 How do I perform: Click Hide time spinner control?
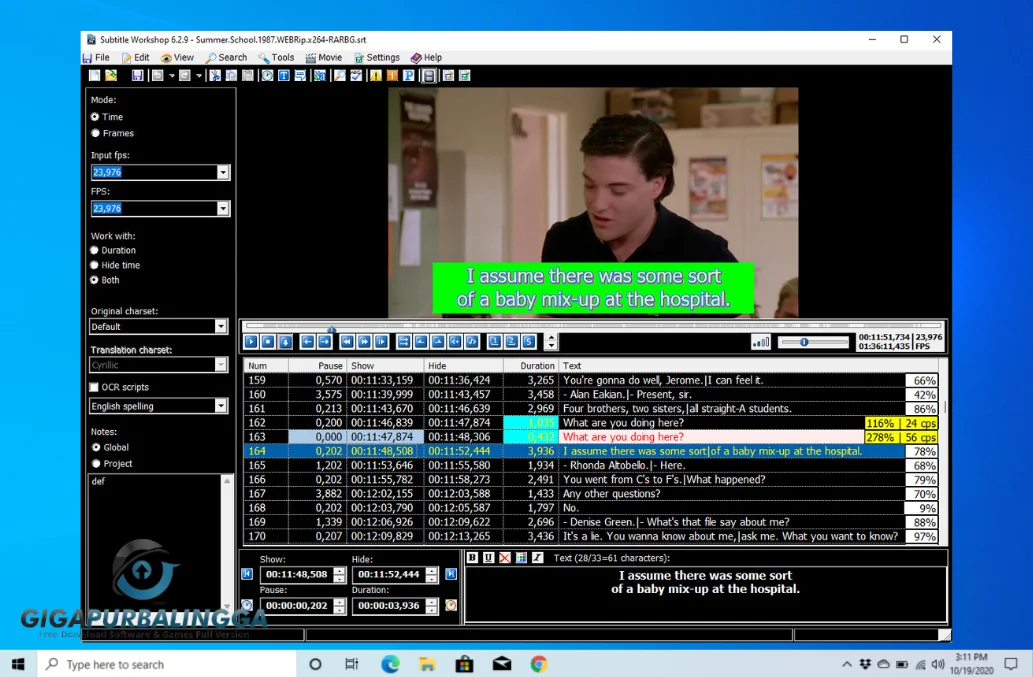click(x=432, y=574)
